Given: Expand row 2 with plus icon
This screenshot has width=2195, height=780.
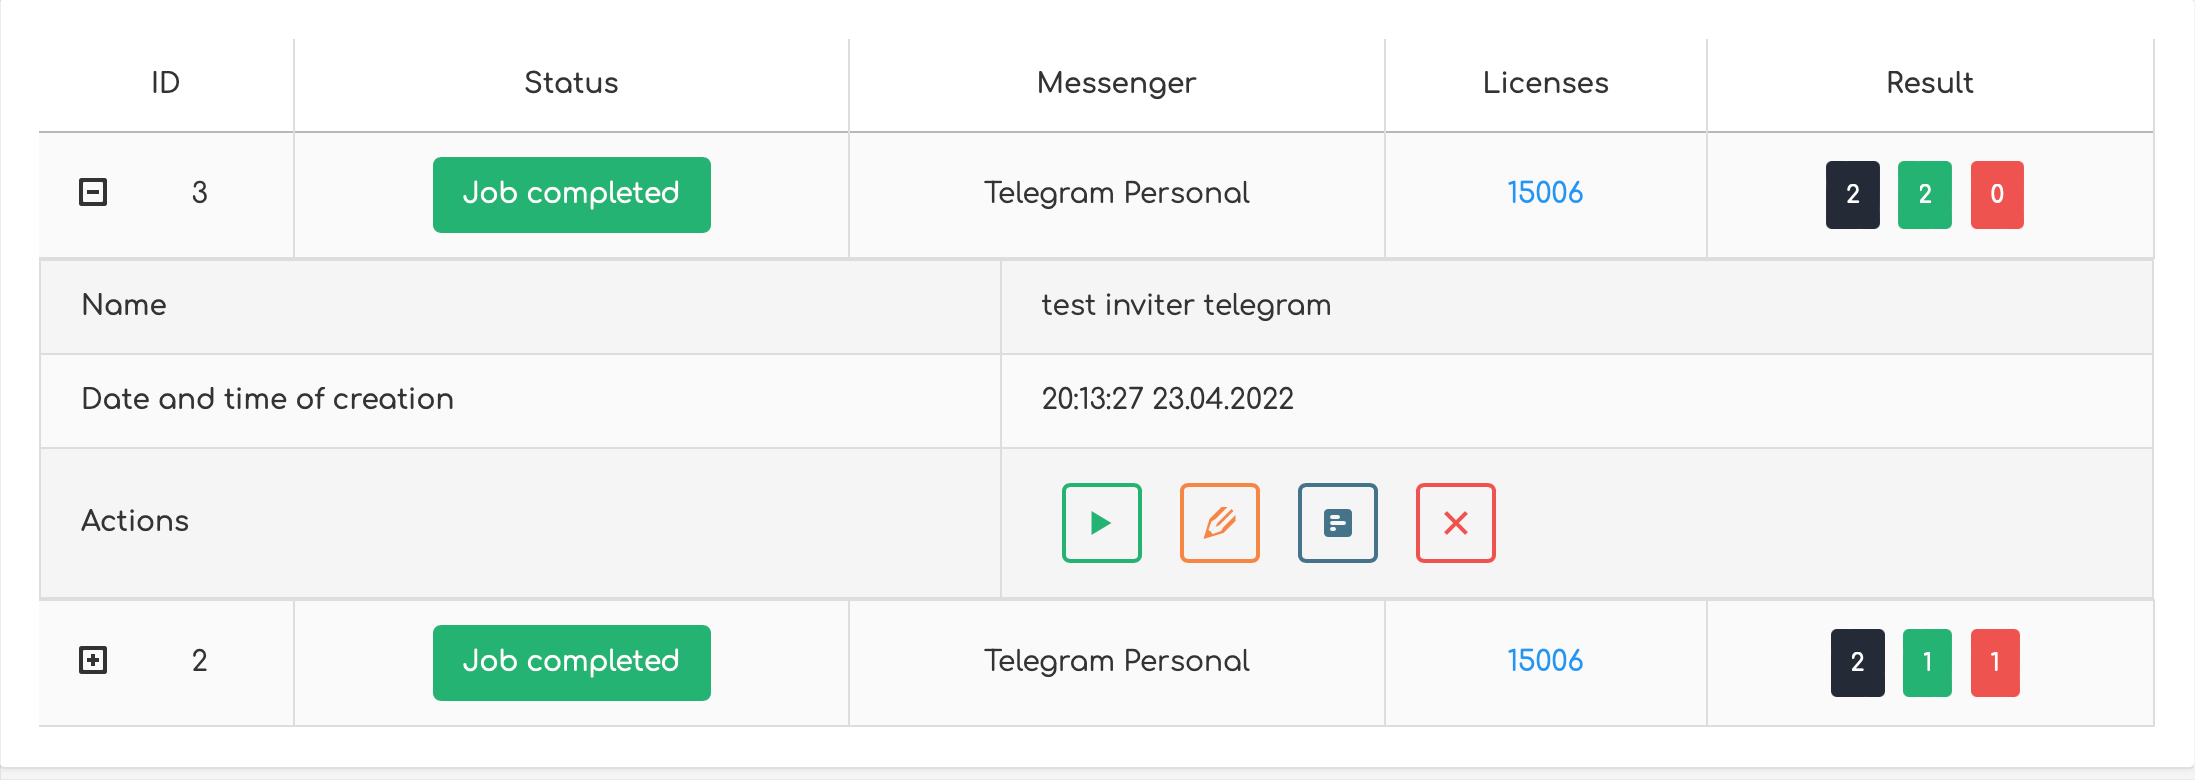Looking at the screenshot, I should coord(93,660).
